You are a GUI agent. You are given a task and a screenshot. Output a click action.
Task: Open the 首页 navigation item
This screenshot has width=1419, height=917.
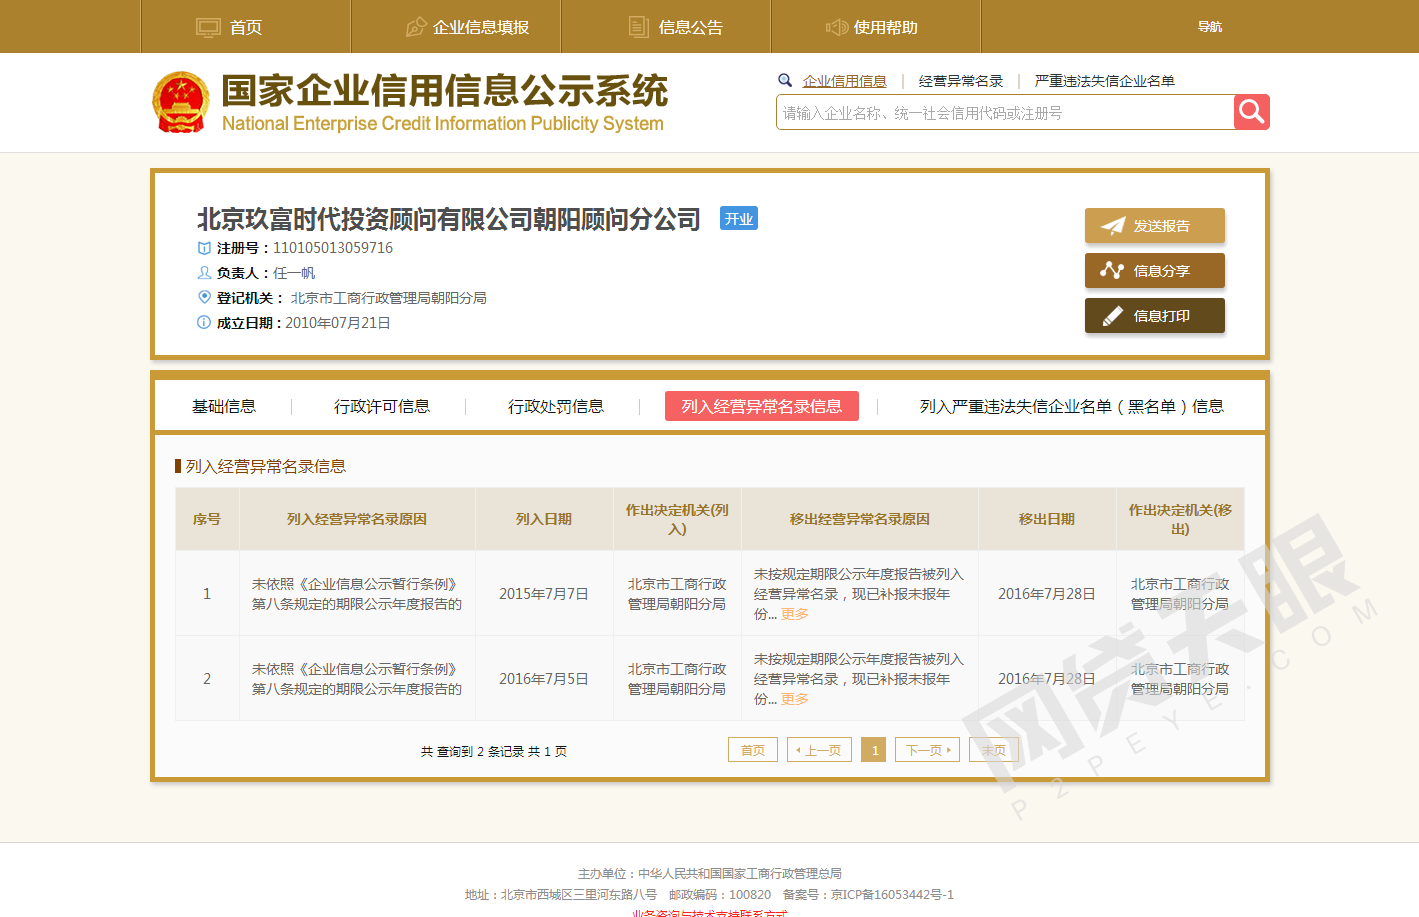click(246, 27)
